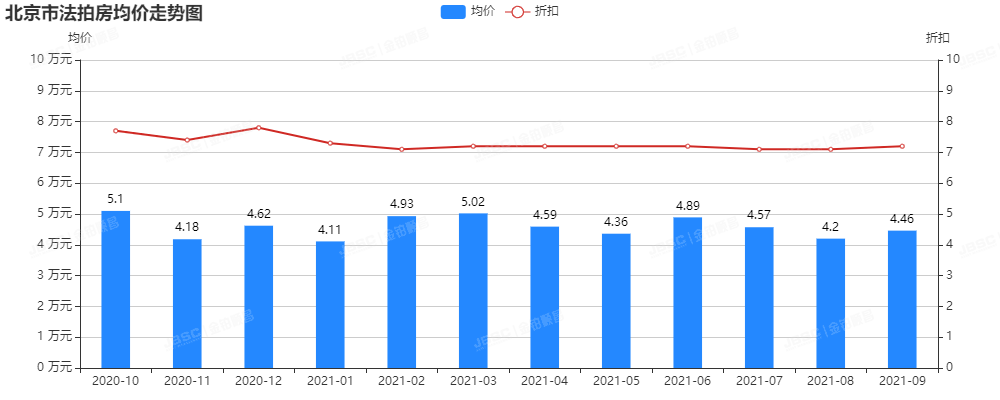The height and width of the screenshot is (400, 1000).
Task: Click the 折扣 line point for 2020-11
Action: point(187,140)
